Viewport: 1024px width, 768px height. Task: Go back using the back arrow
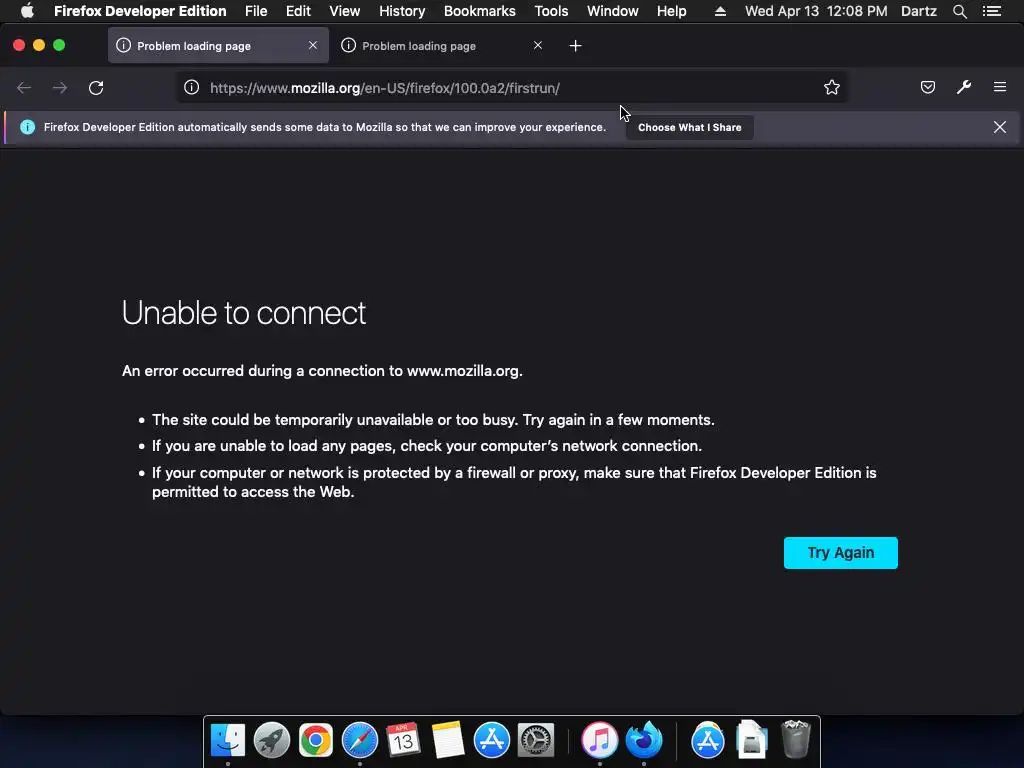pyautogui.click(x=24, y=88)
